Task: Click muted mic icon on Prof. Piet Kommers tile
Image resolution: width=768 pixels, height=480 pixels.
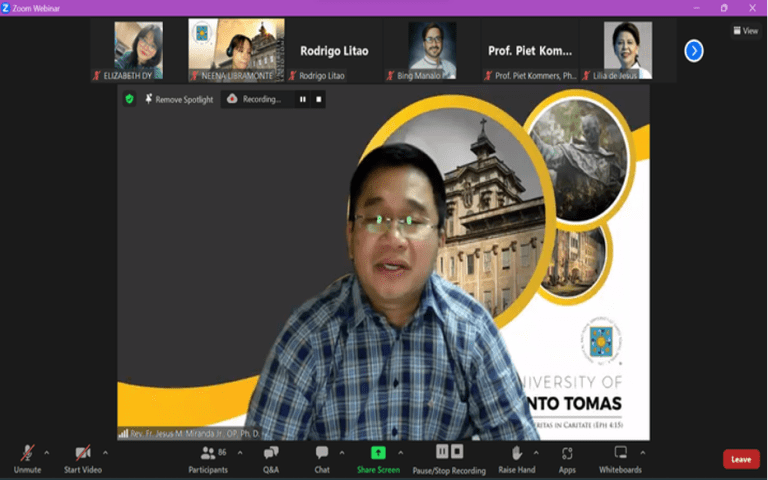Action: (x=488, y=75)
